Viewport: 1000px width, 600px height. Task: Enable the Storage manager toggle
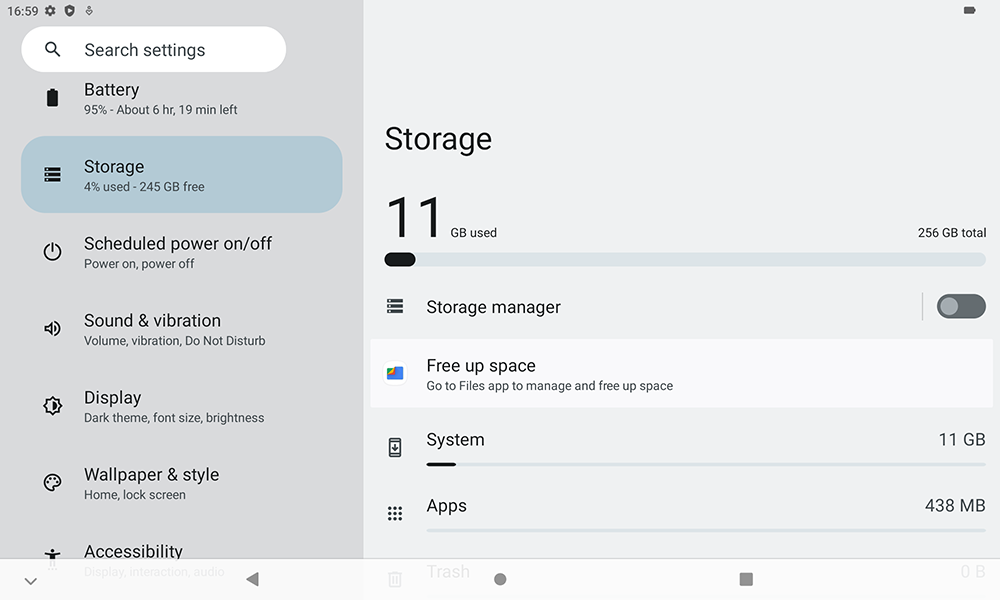click(x=960, y=307)
